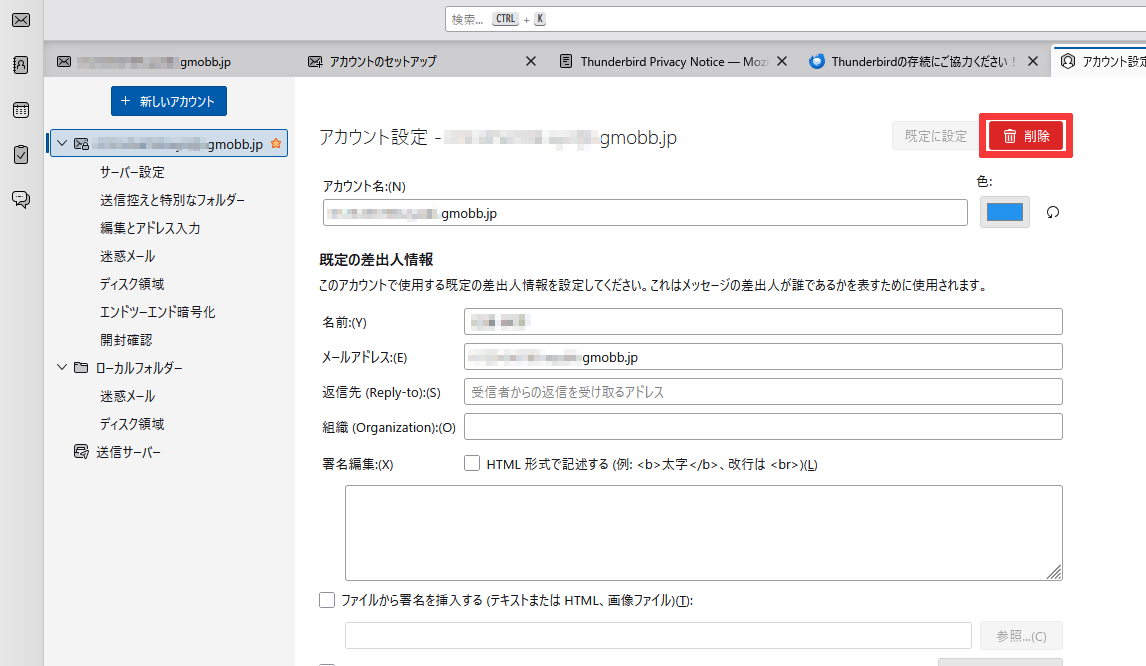Close the Thunderbird Privacy Notice tab

pyautogui.click(x=782, y=61)
